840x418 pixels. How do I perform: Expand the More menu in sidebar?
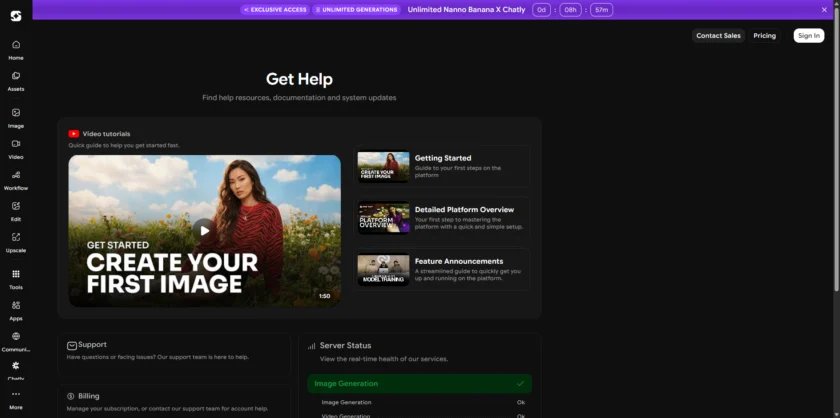(16, 400)
